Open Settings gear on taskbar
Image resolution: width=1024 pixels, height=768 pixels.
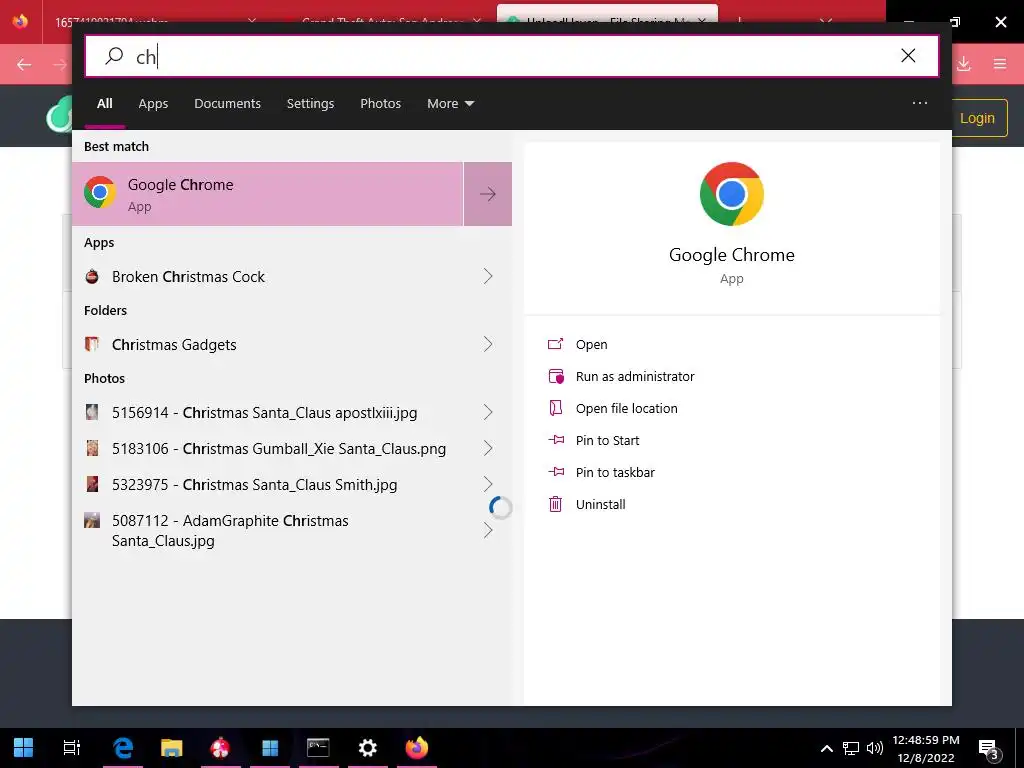coord(368,747)
